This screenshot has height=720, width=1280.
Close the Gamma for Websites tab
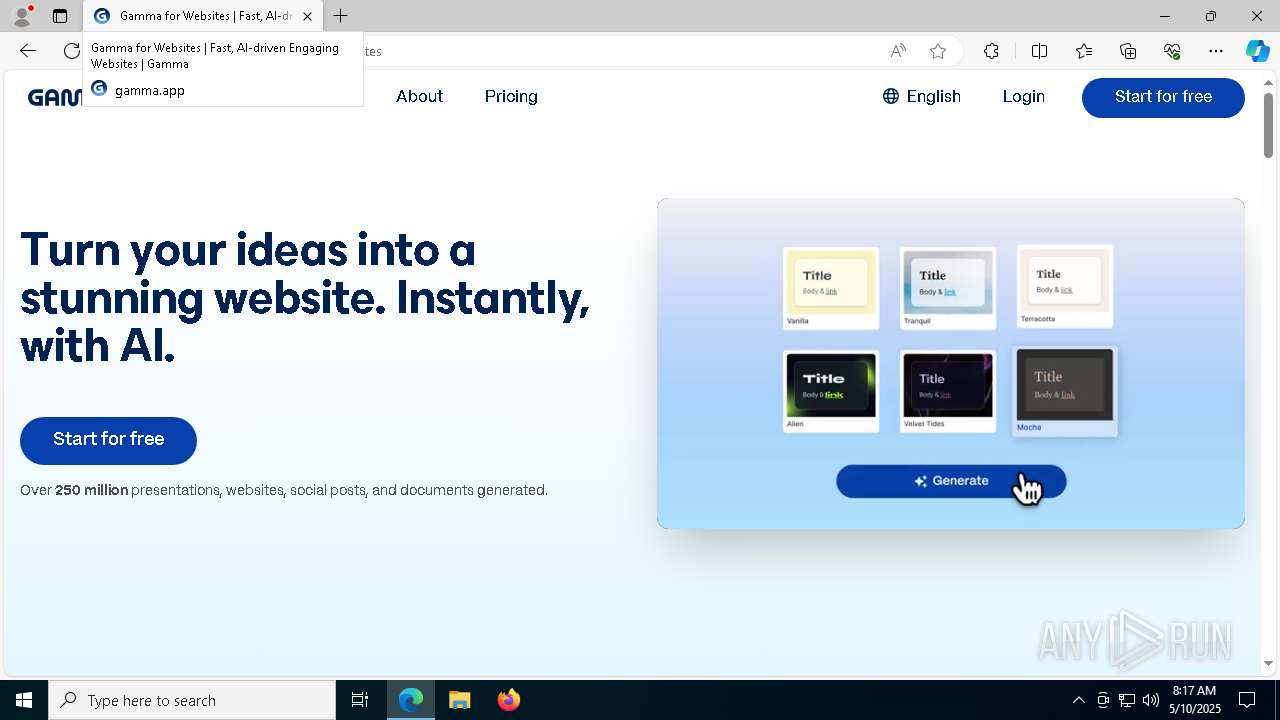pyautogui.click(x=307, y=16)
